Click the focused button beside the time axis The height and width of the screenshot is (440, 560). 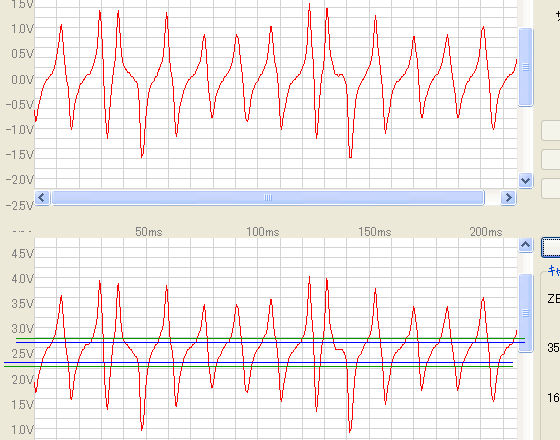click(551, 247)
